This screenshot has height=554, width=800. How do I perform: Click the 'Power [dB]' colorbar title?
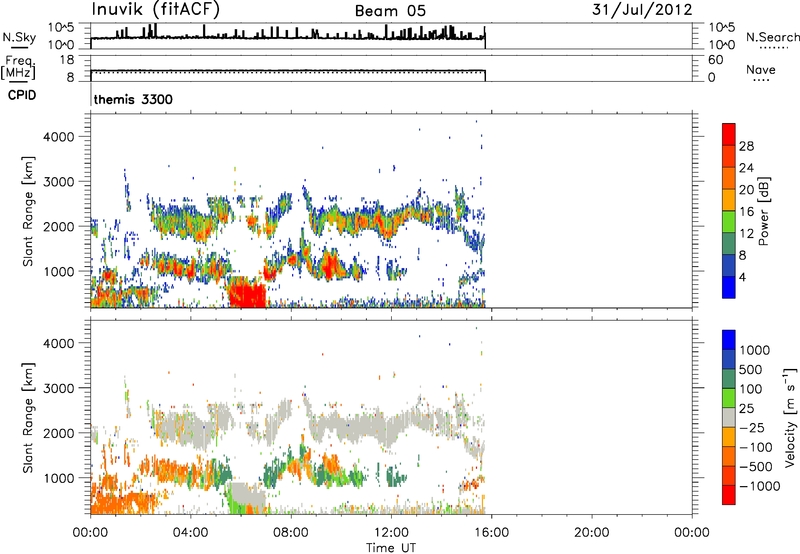(x=763, y=211)
